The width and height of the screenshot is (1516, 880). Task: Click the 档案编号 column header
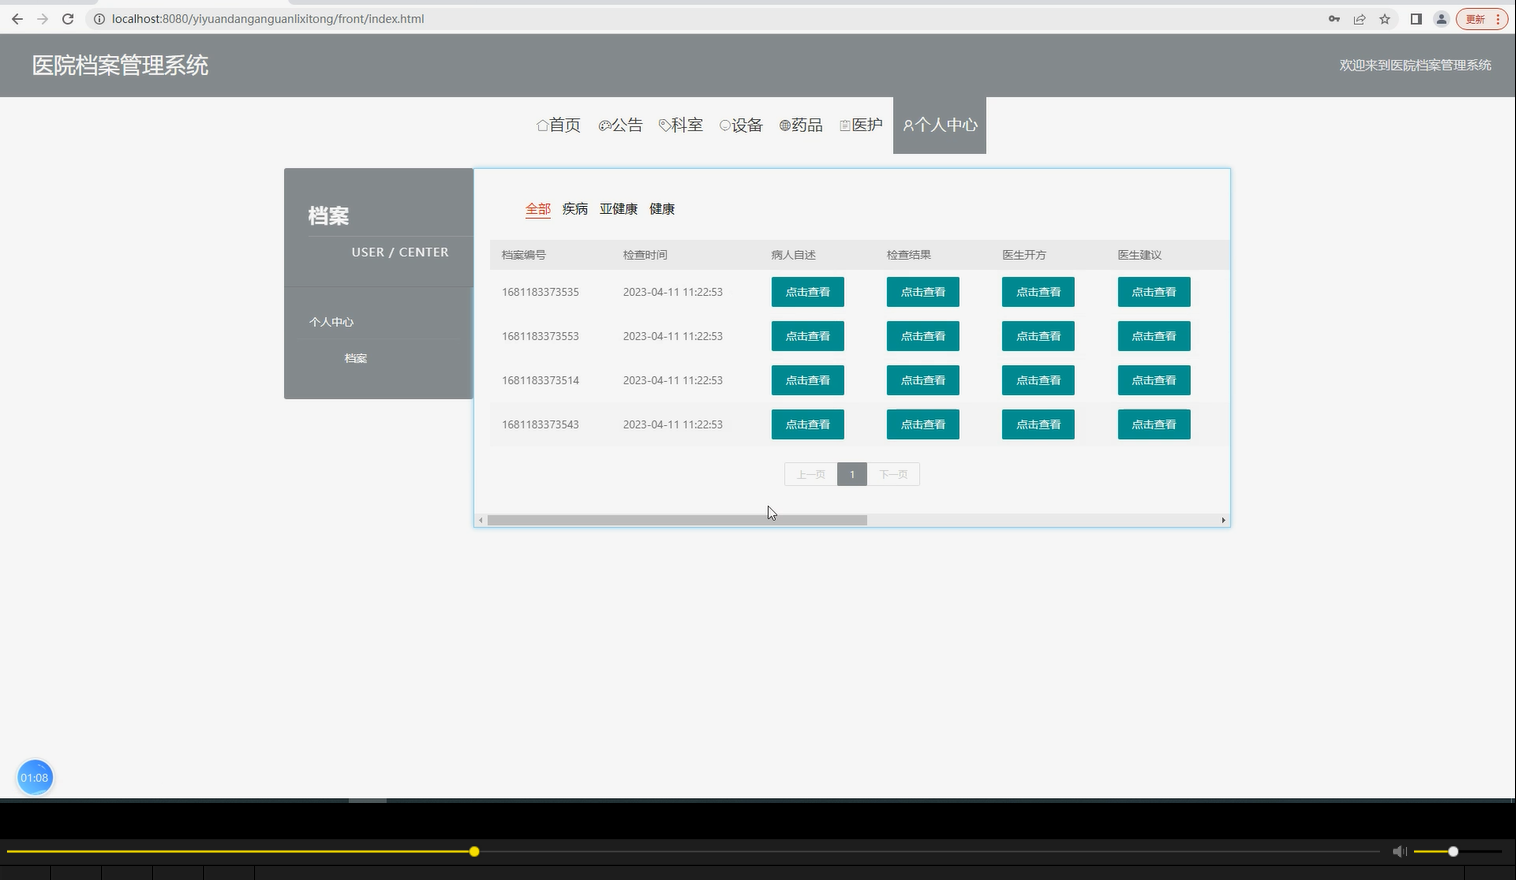[524, 255]
